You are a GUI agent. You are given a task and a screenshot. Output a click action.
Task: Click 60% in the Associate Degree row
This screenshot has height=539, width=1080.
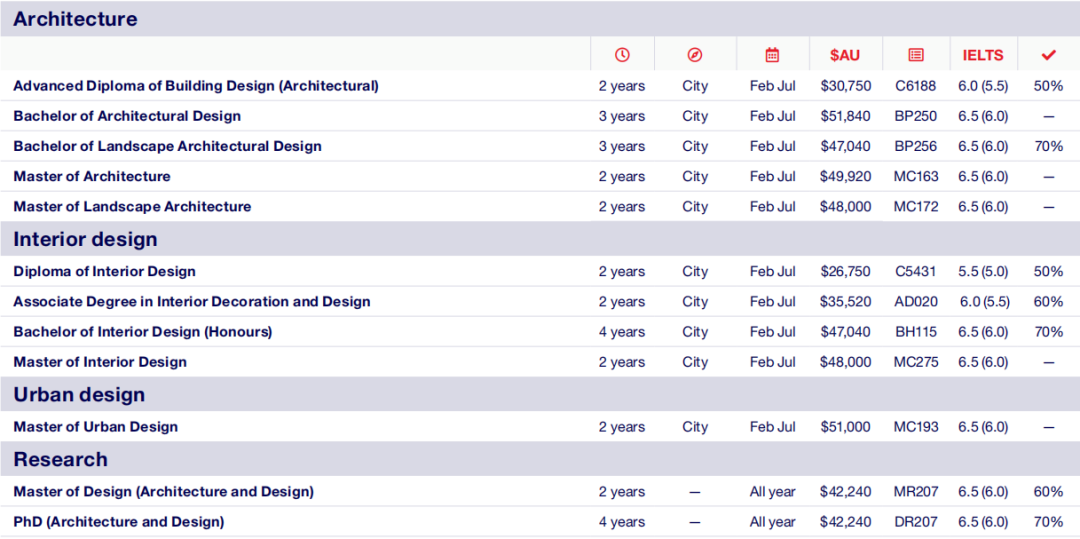(x=1048, y=302)
